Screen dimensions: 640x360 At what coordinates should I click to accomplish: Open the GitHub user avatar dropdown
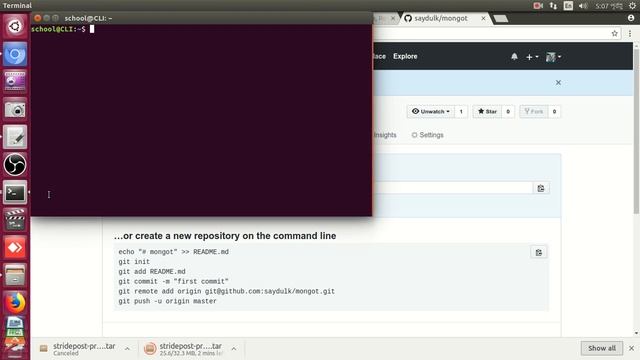553,57
